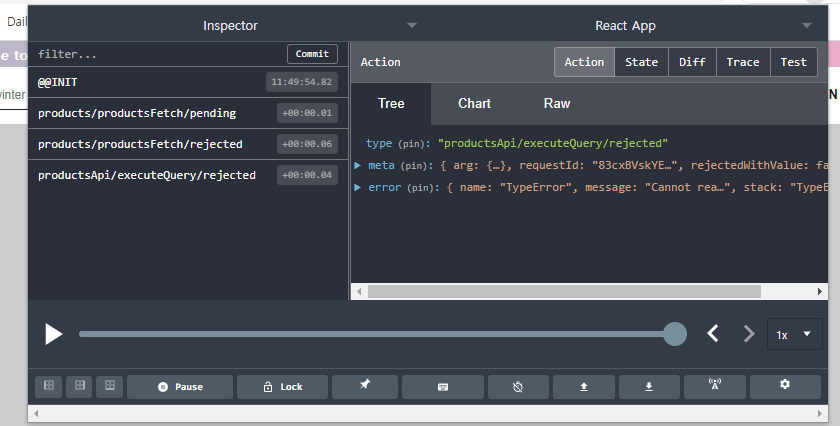The height and width of the screenshot is (426, 840).
Task: Toggle the slider timer icon
Action: tap(518, 387)
